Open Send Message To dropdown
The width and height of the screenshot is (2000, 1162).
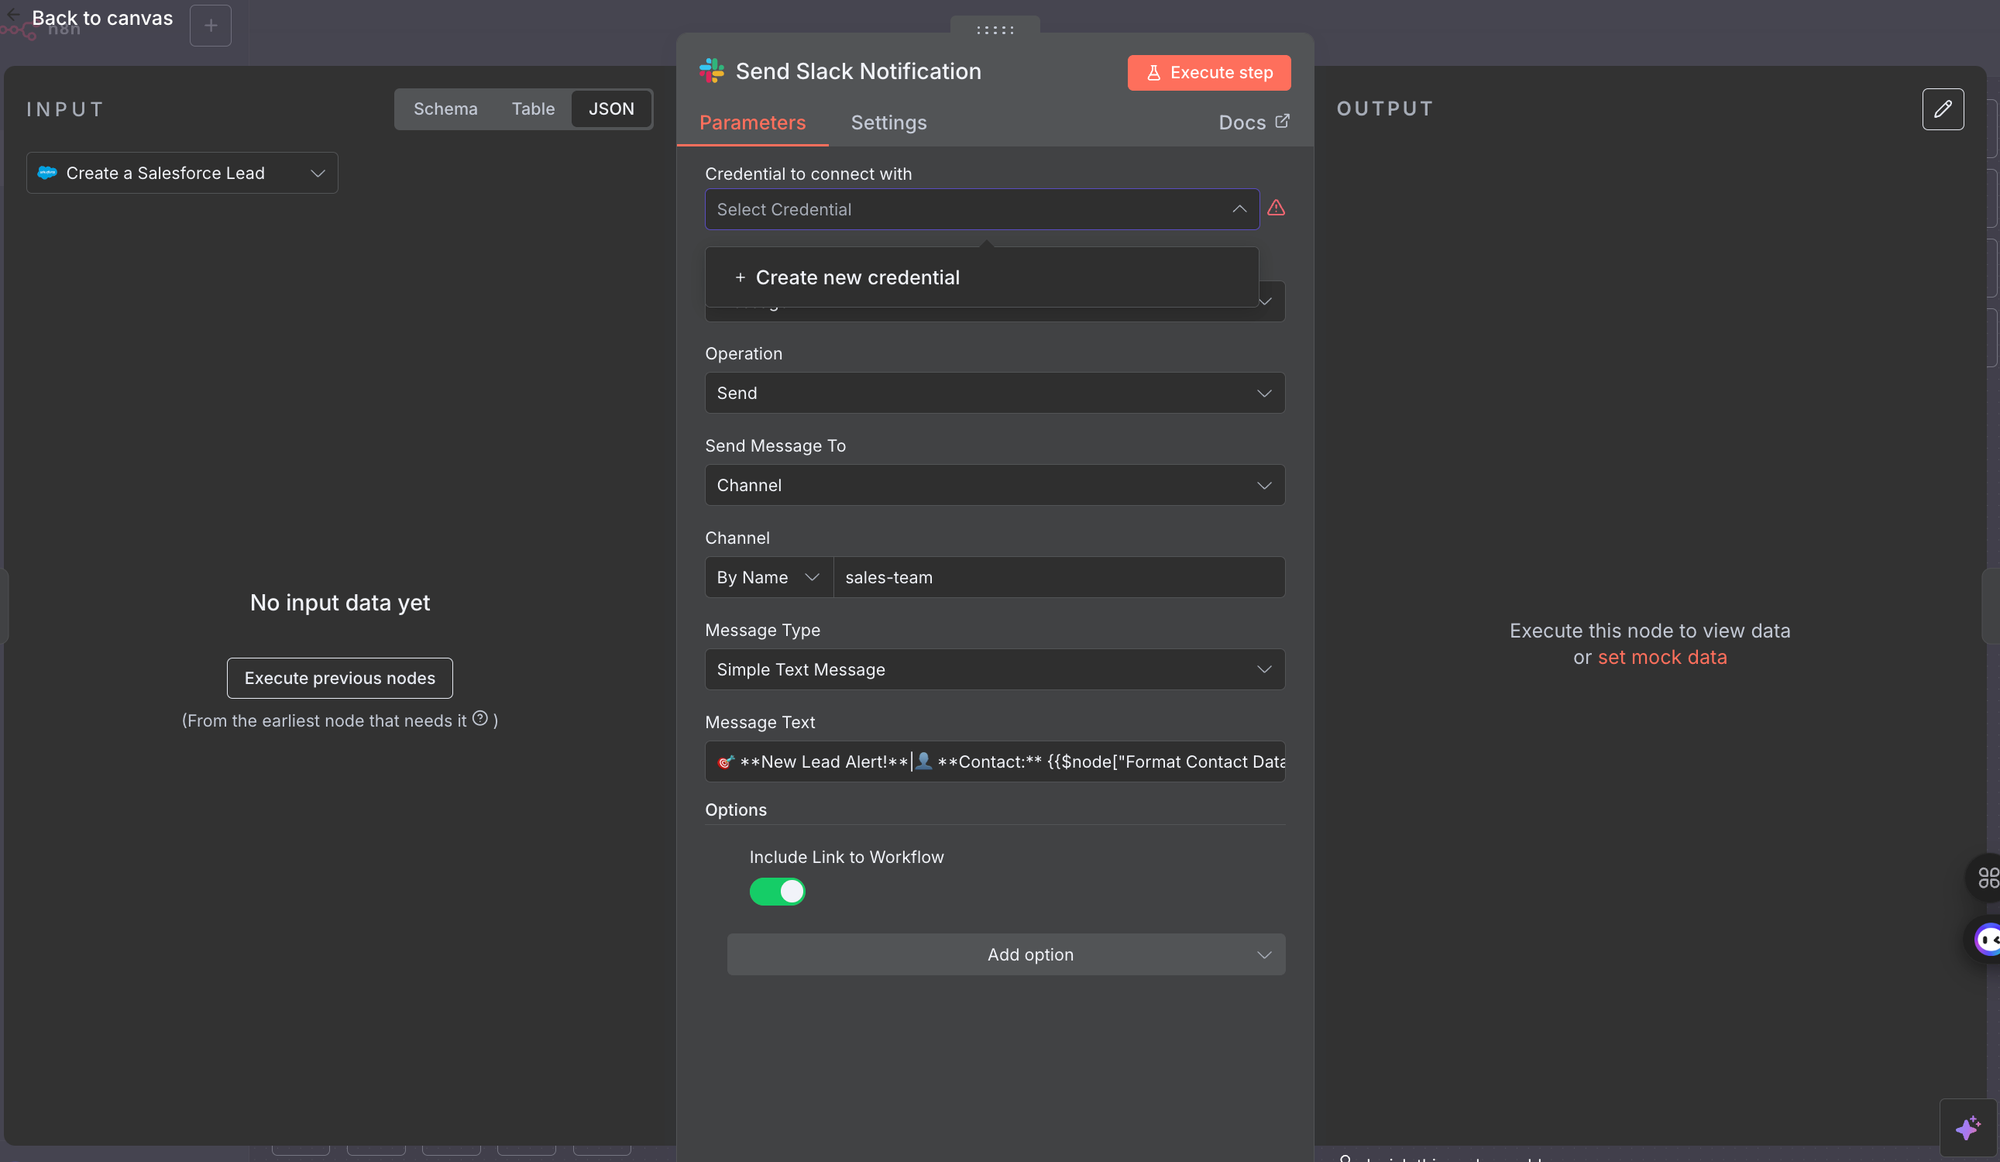tap(994, 485)
